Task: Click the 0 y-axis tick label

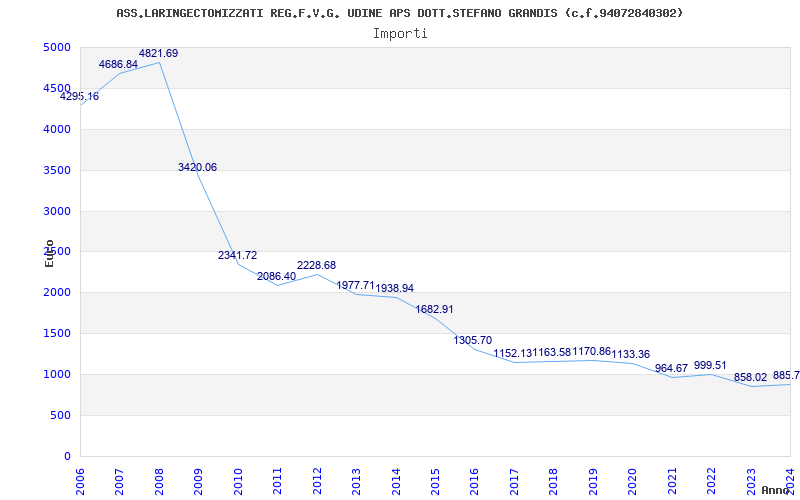Action: click(67, 456)
